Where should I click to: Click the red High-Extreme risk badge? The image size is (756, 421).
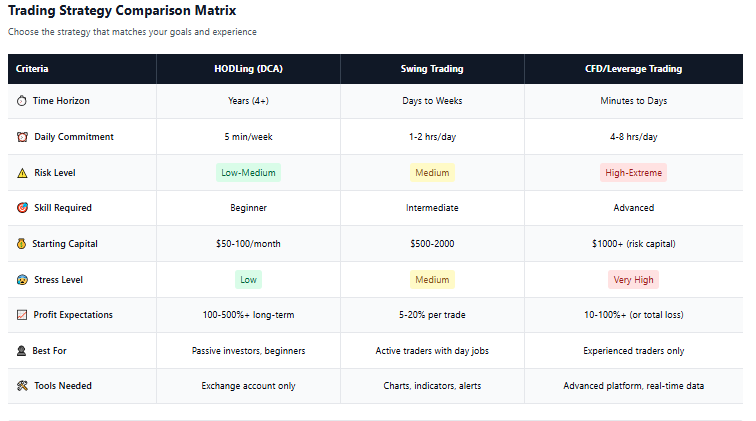633,173
